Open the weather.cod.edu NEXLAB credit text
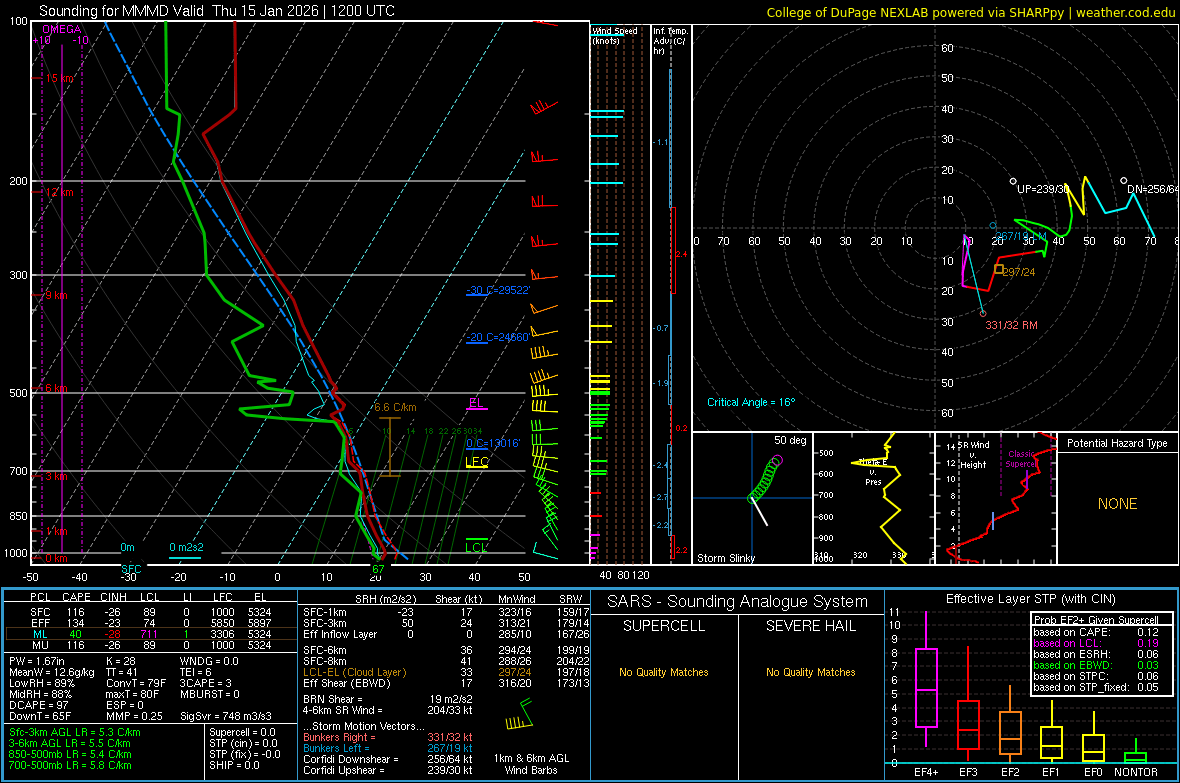This screenshot has height=783, width=1180. pos(970,12)
